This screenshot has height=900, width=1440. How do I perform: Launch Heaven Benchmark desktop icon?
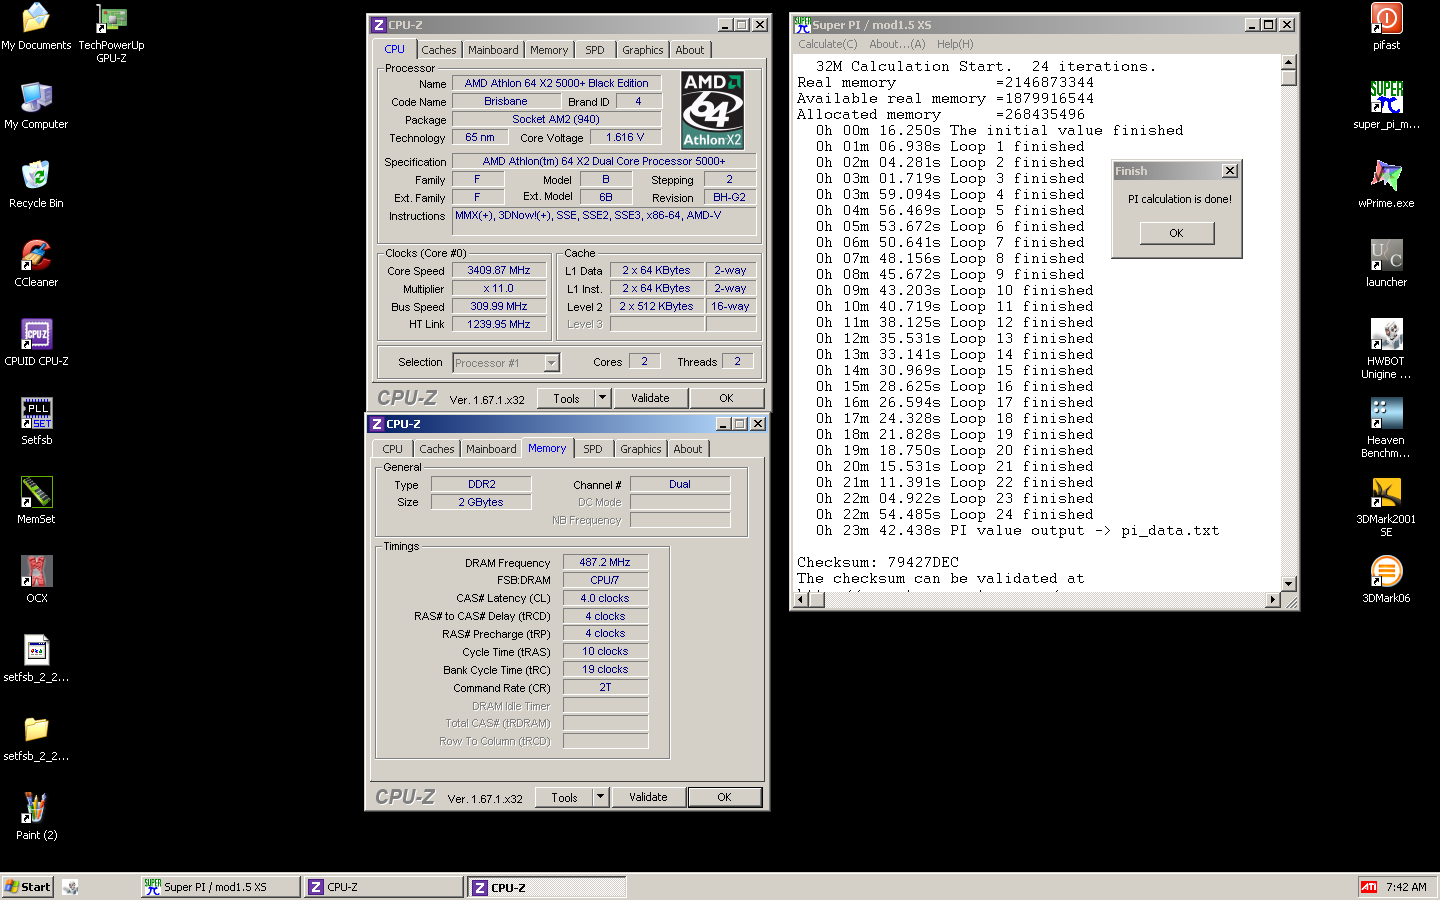1386,428
